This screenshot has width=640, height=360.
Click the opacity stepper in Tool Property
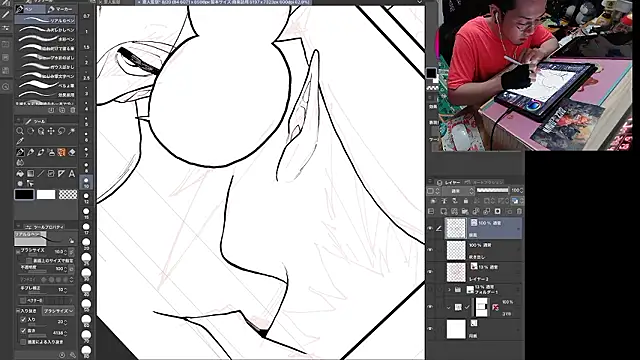point(66,269)
